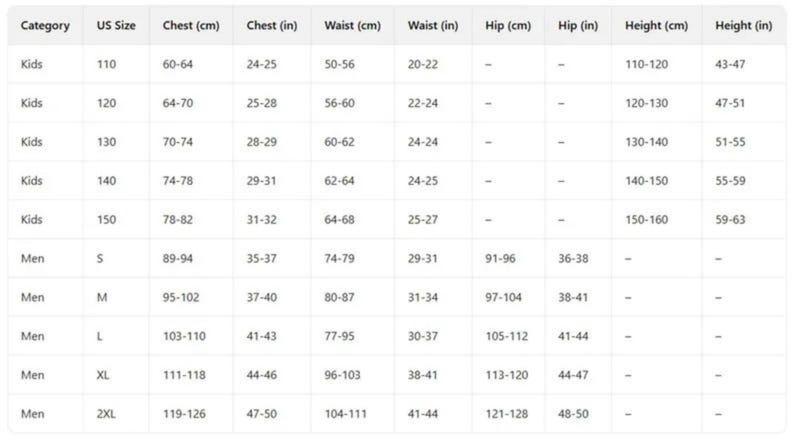The height and width of the screenshot is (446, 794).
Task: Click the Chest (cm) header
Action: (191, 25)
